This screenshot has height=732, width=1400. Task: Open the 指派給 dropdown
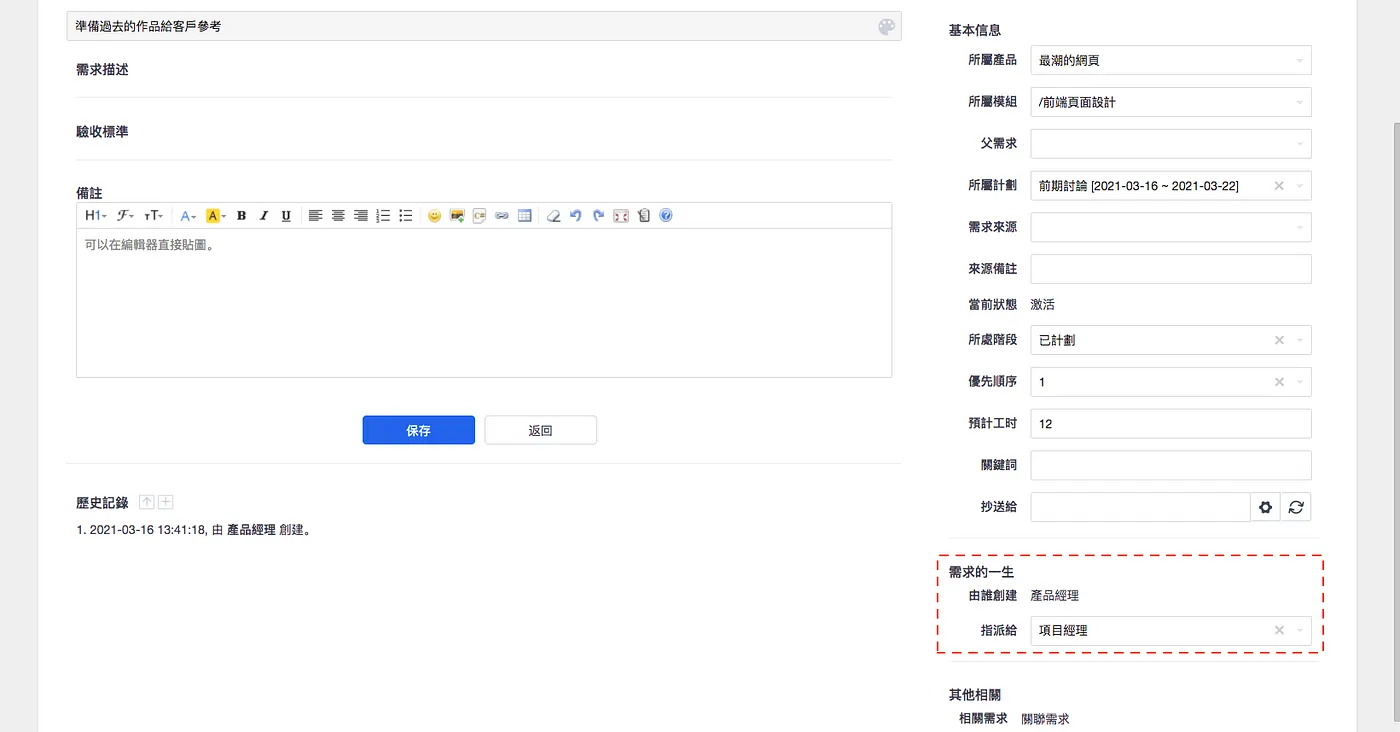pyautogui.click(x=1170, y=631)
